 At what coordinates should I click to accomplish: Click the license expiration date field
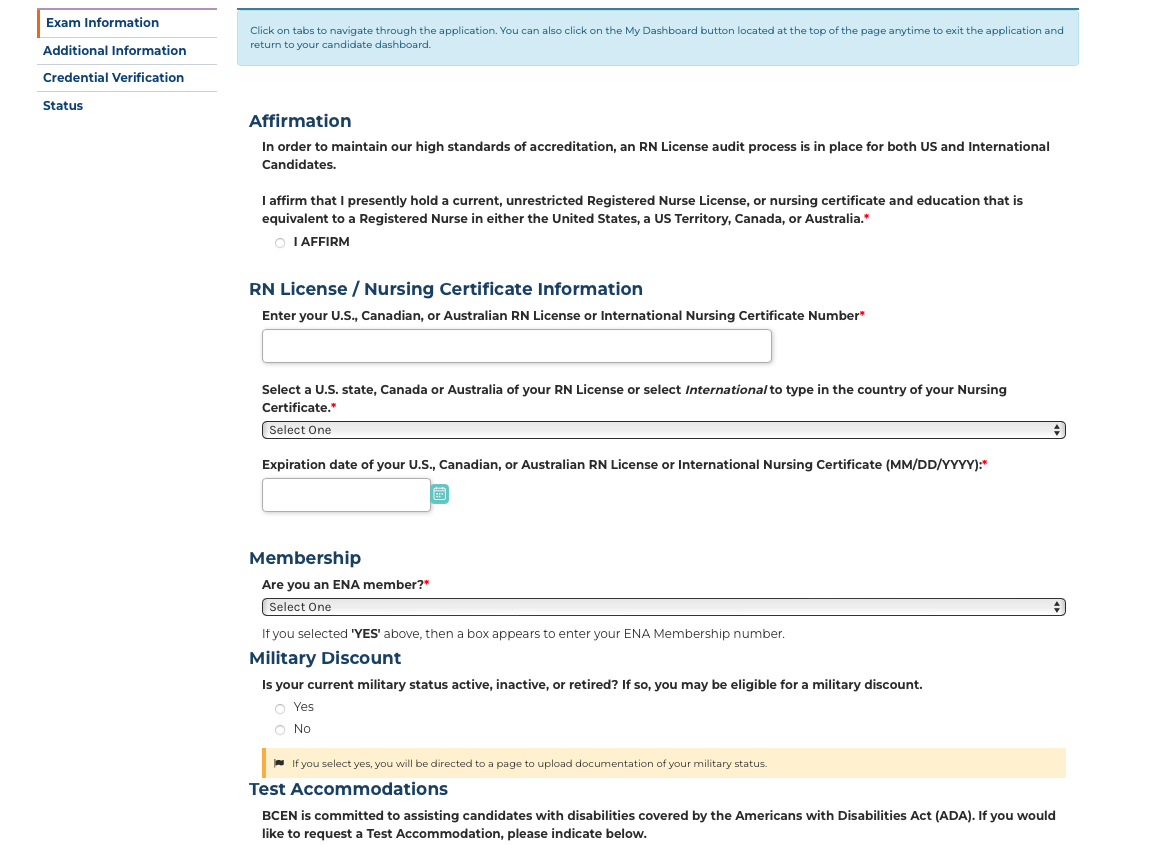(x=346, y=495)
